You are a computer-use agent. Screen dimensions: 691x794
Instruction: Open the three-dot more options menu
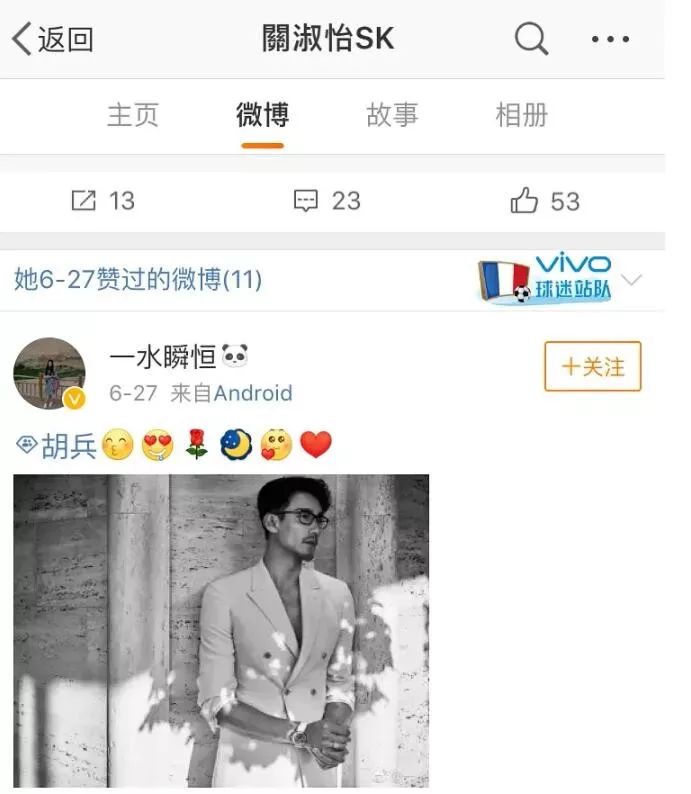click(610, 39)
